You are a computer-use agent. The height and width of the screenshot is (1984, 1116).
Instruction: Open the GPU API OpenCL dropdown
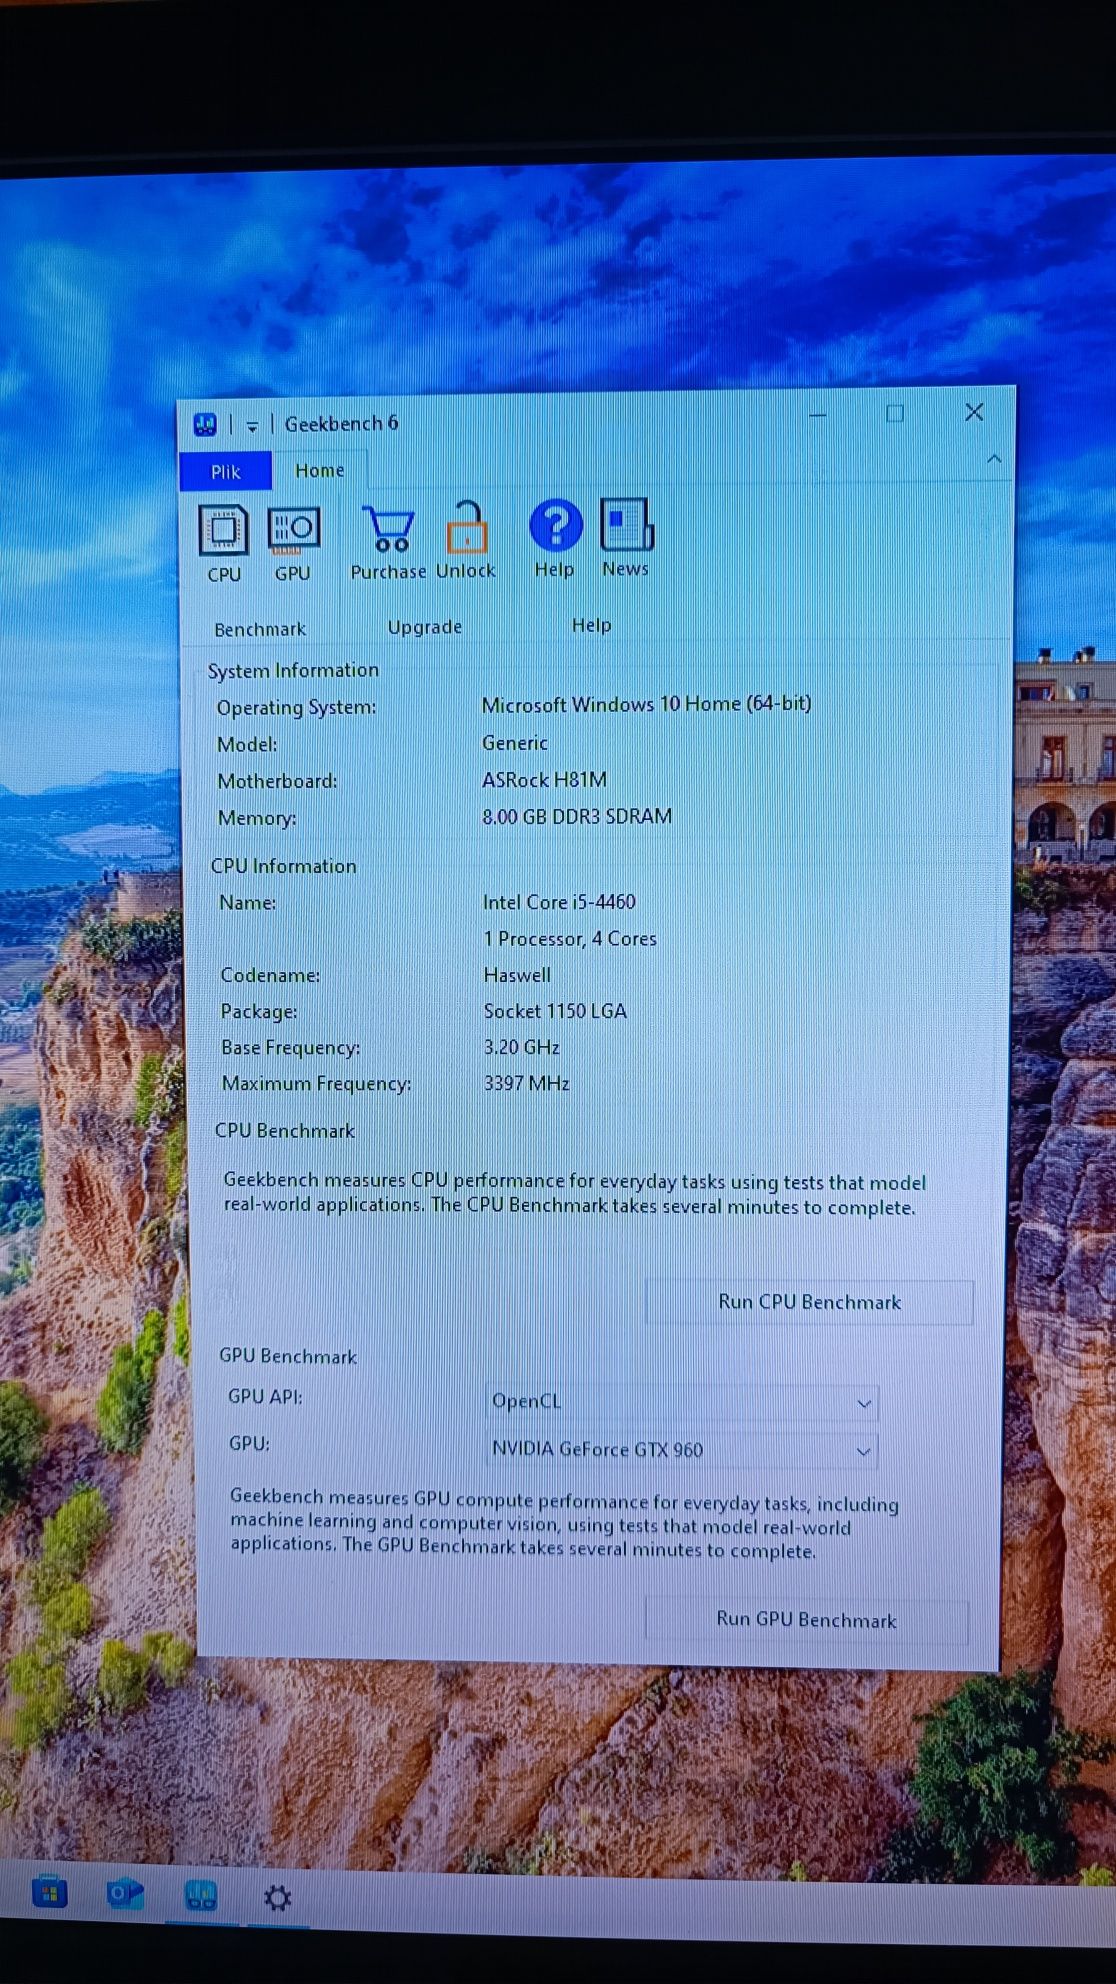(x=682, y=1402)
